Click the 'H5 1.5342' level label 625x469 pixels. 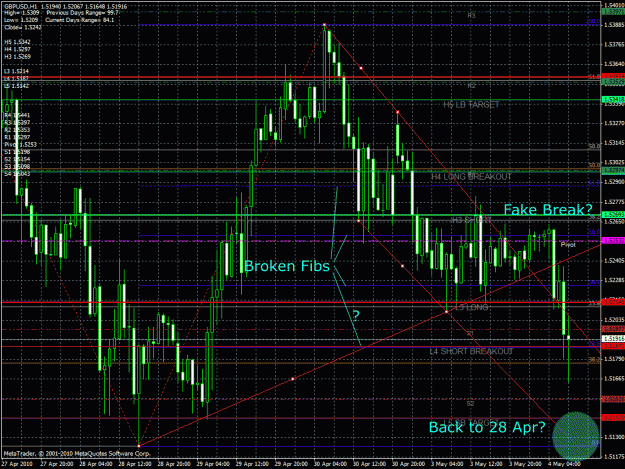tap(17, 42)
